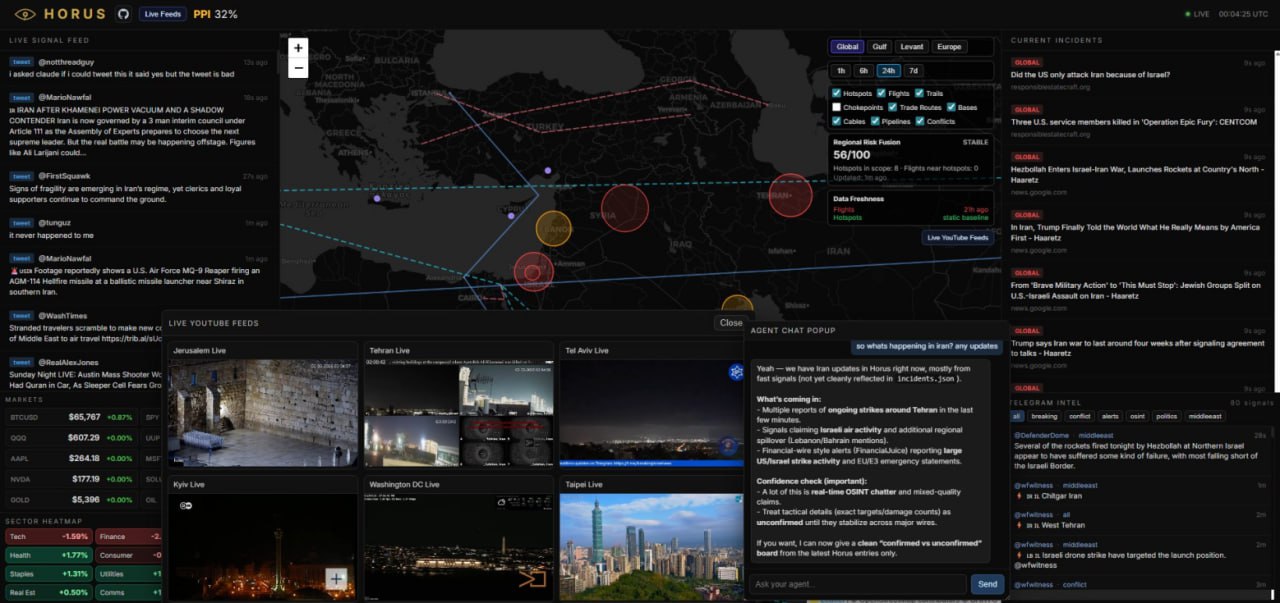Click the PPI 32% indicator

[215, 14]
